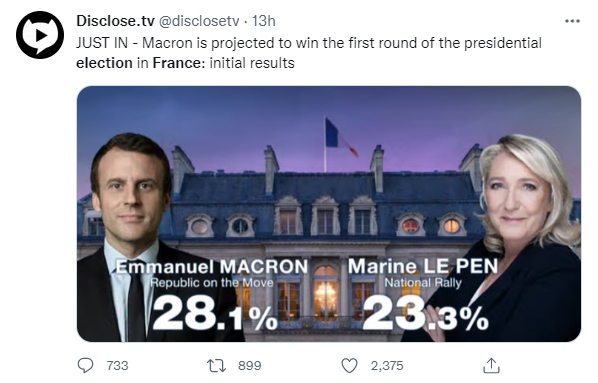Click the 'Emmanuel MACRON' name caption
This screenshot has height=383, width=598.
(x=212, y=267)
